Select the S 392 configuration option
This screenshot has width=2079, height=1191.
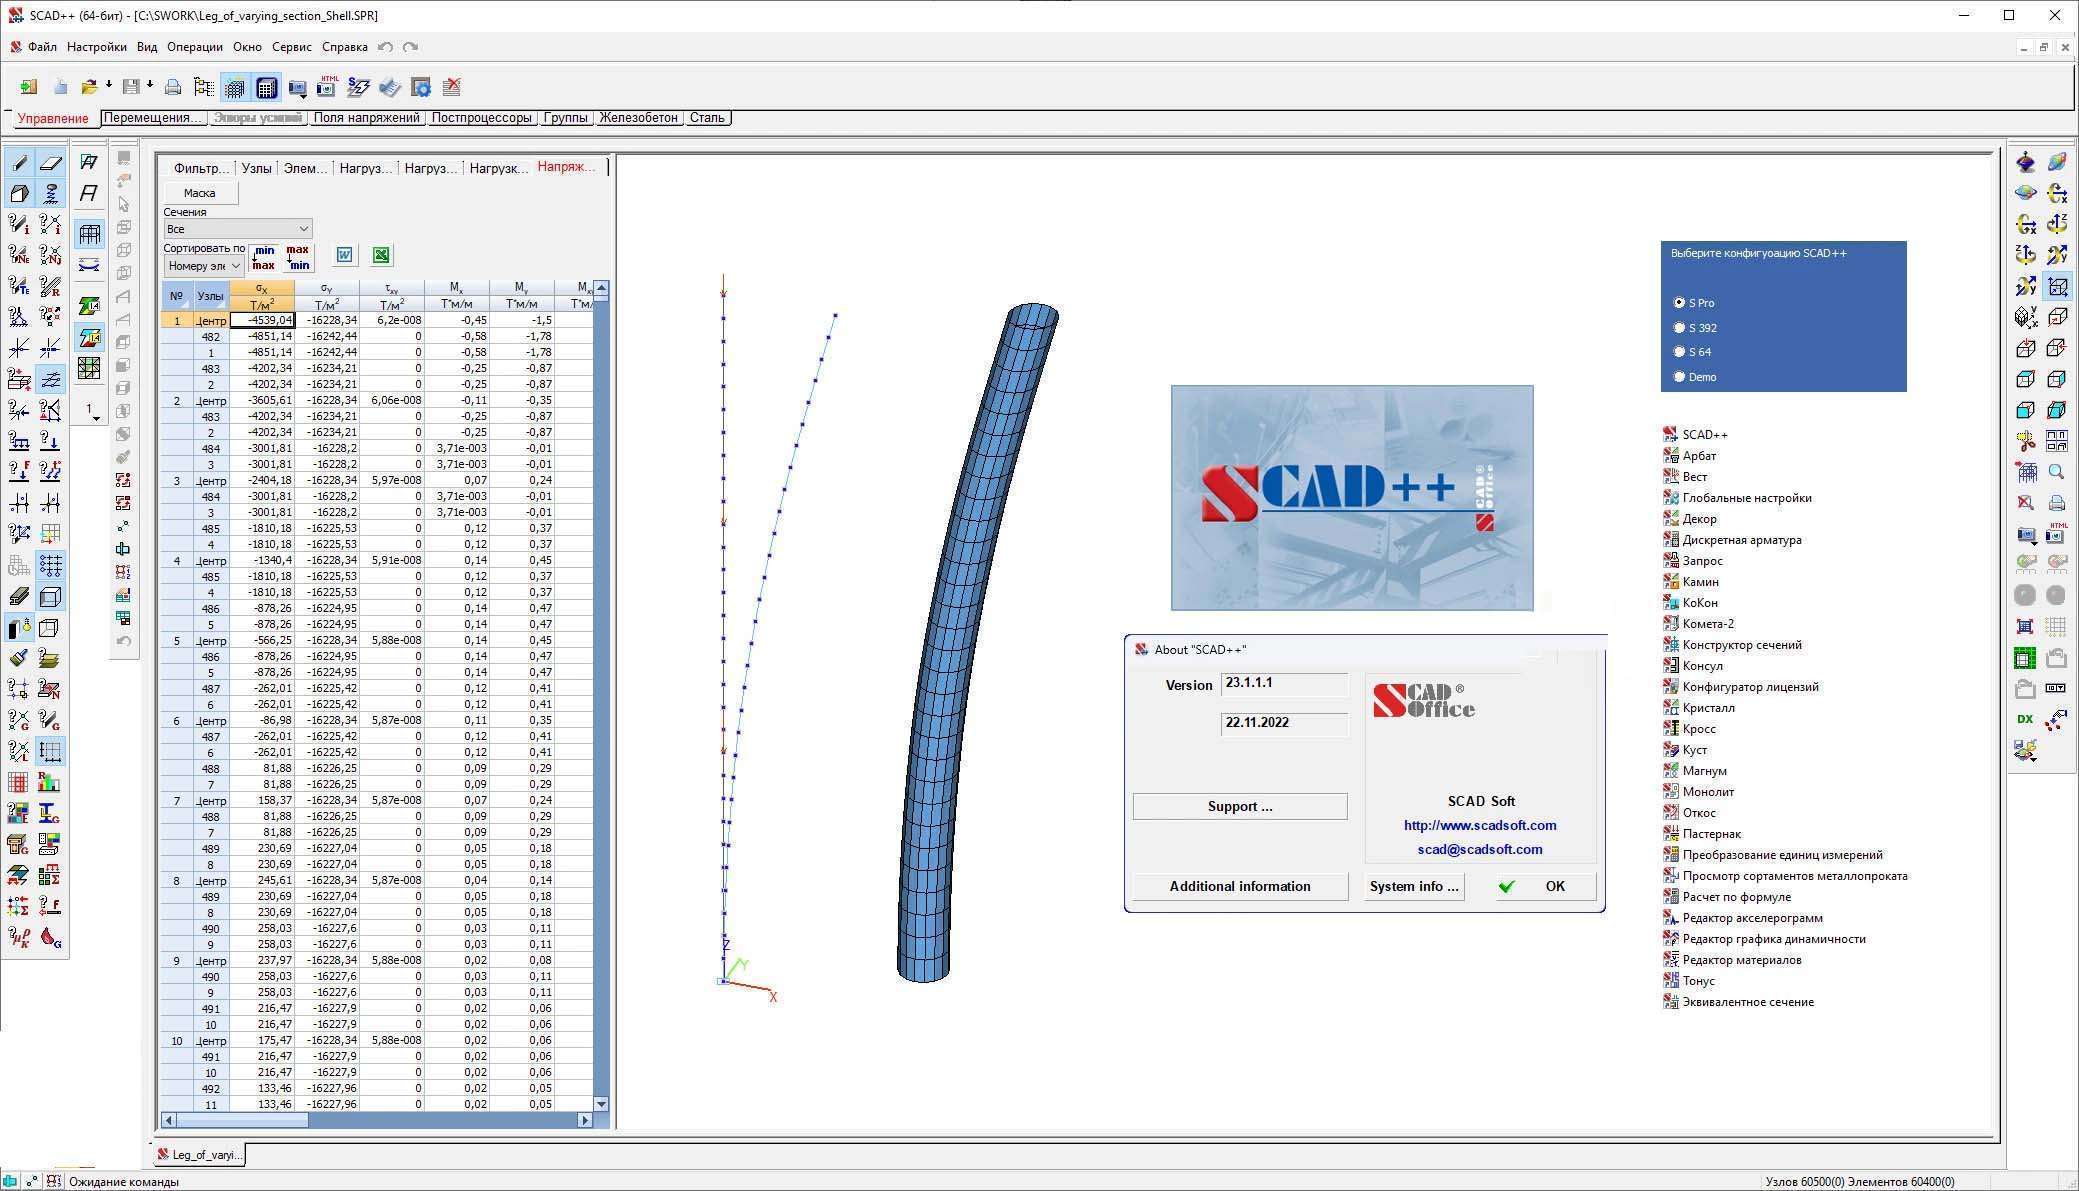point(1680,327)
